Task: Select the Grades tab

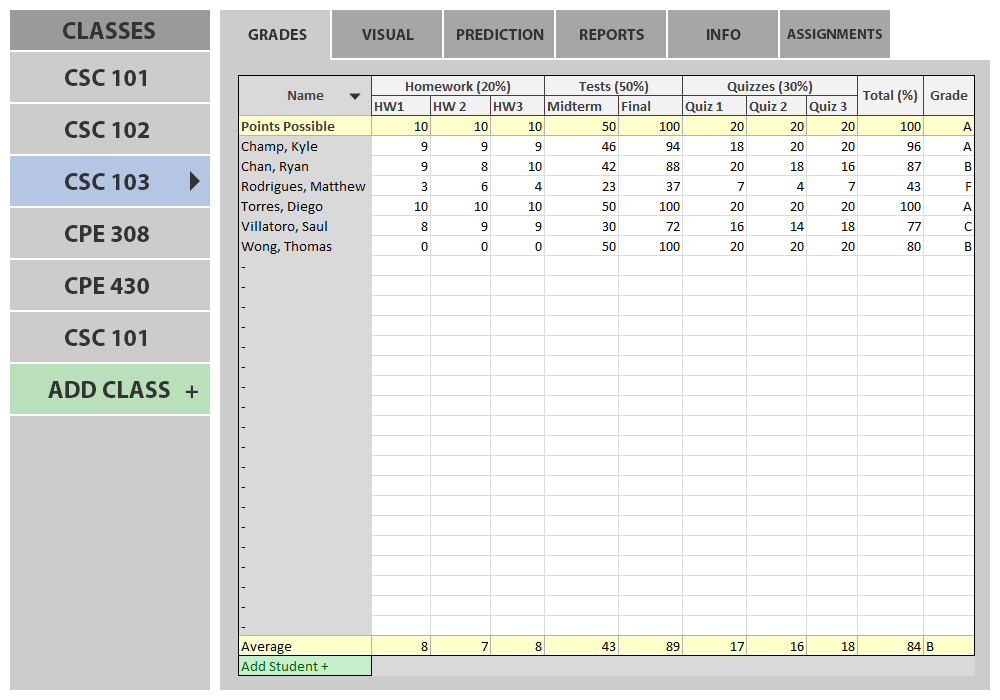Action: (x=277, y=35)
